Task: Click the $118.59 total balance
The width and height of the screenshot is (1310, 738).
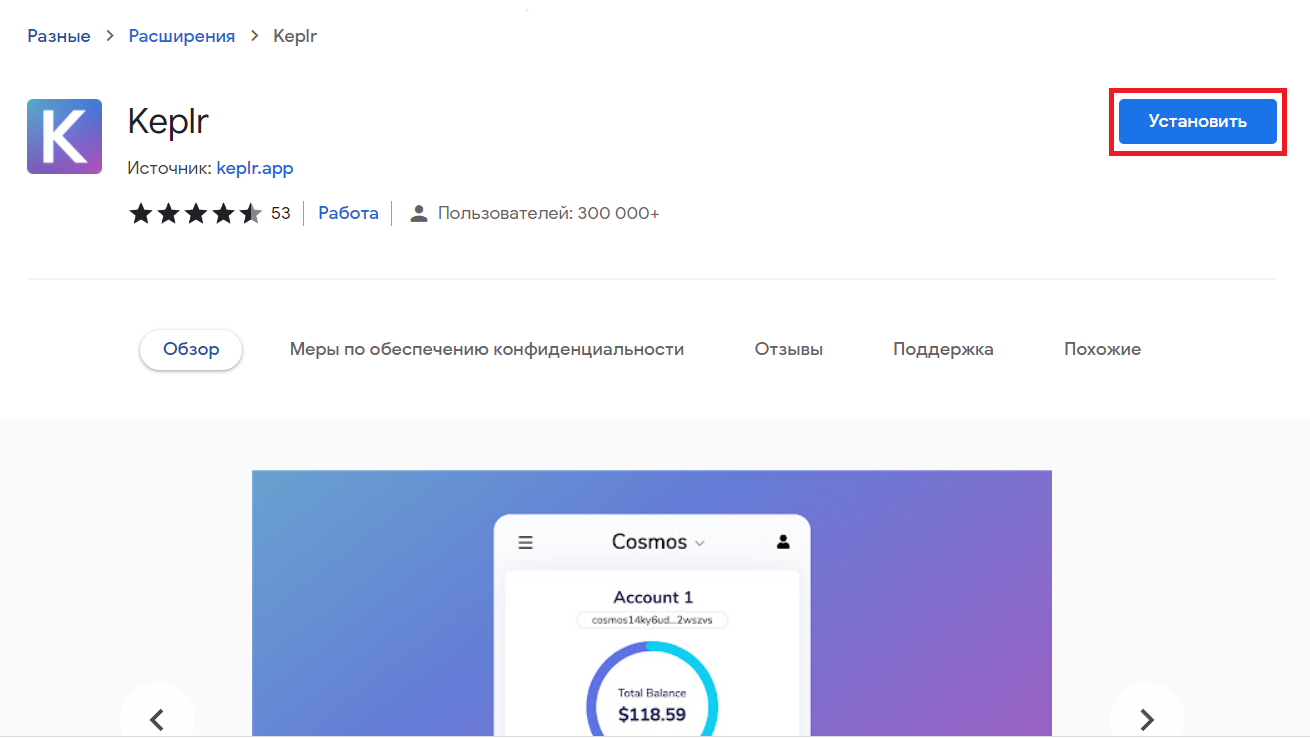Action: 652,714
